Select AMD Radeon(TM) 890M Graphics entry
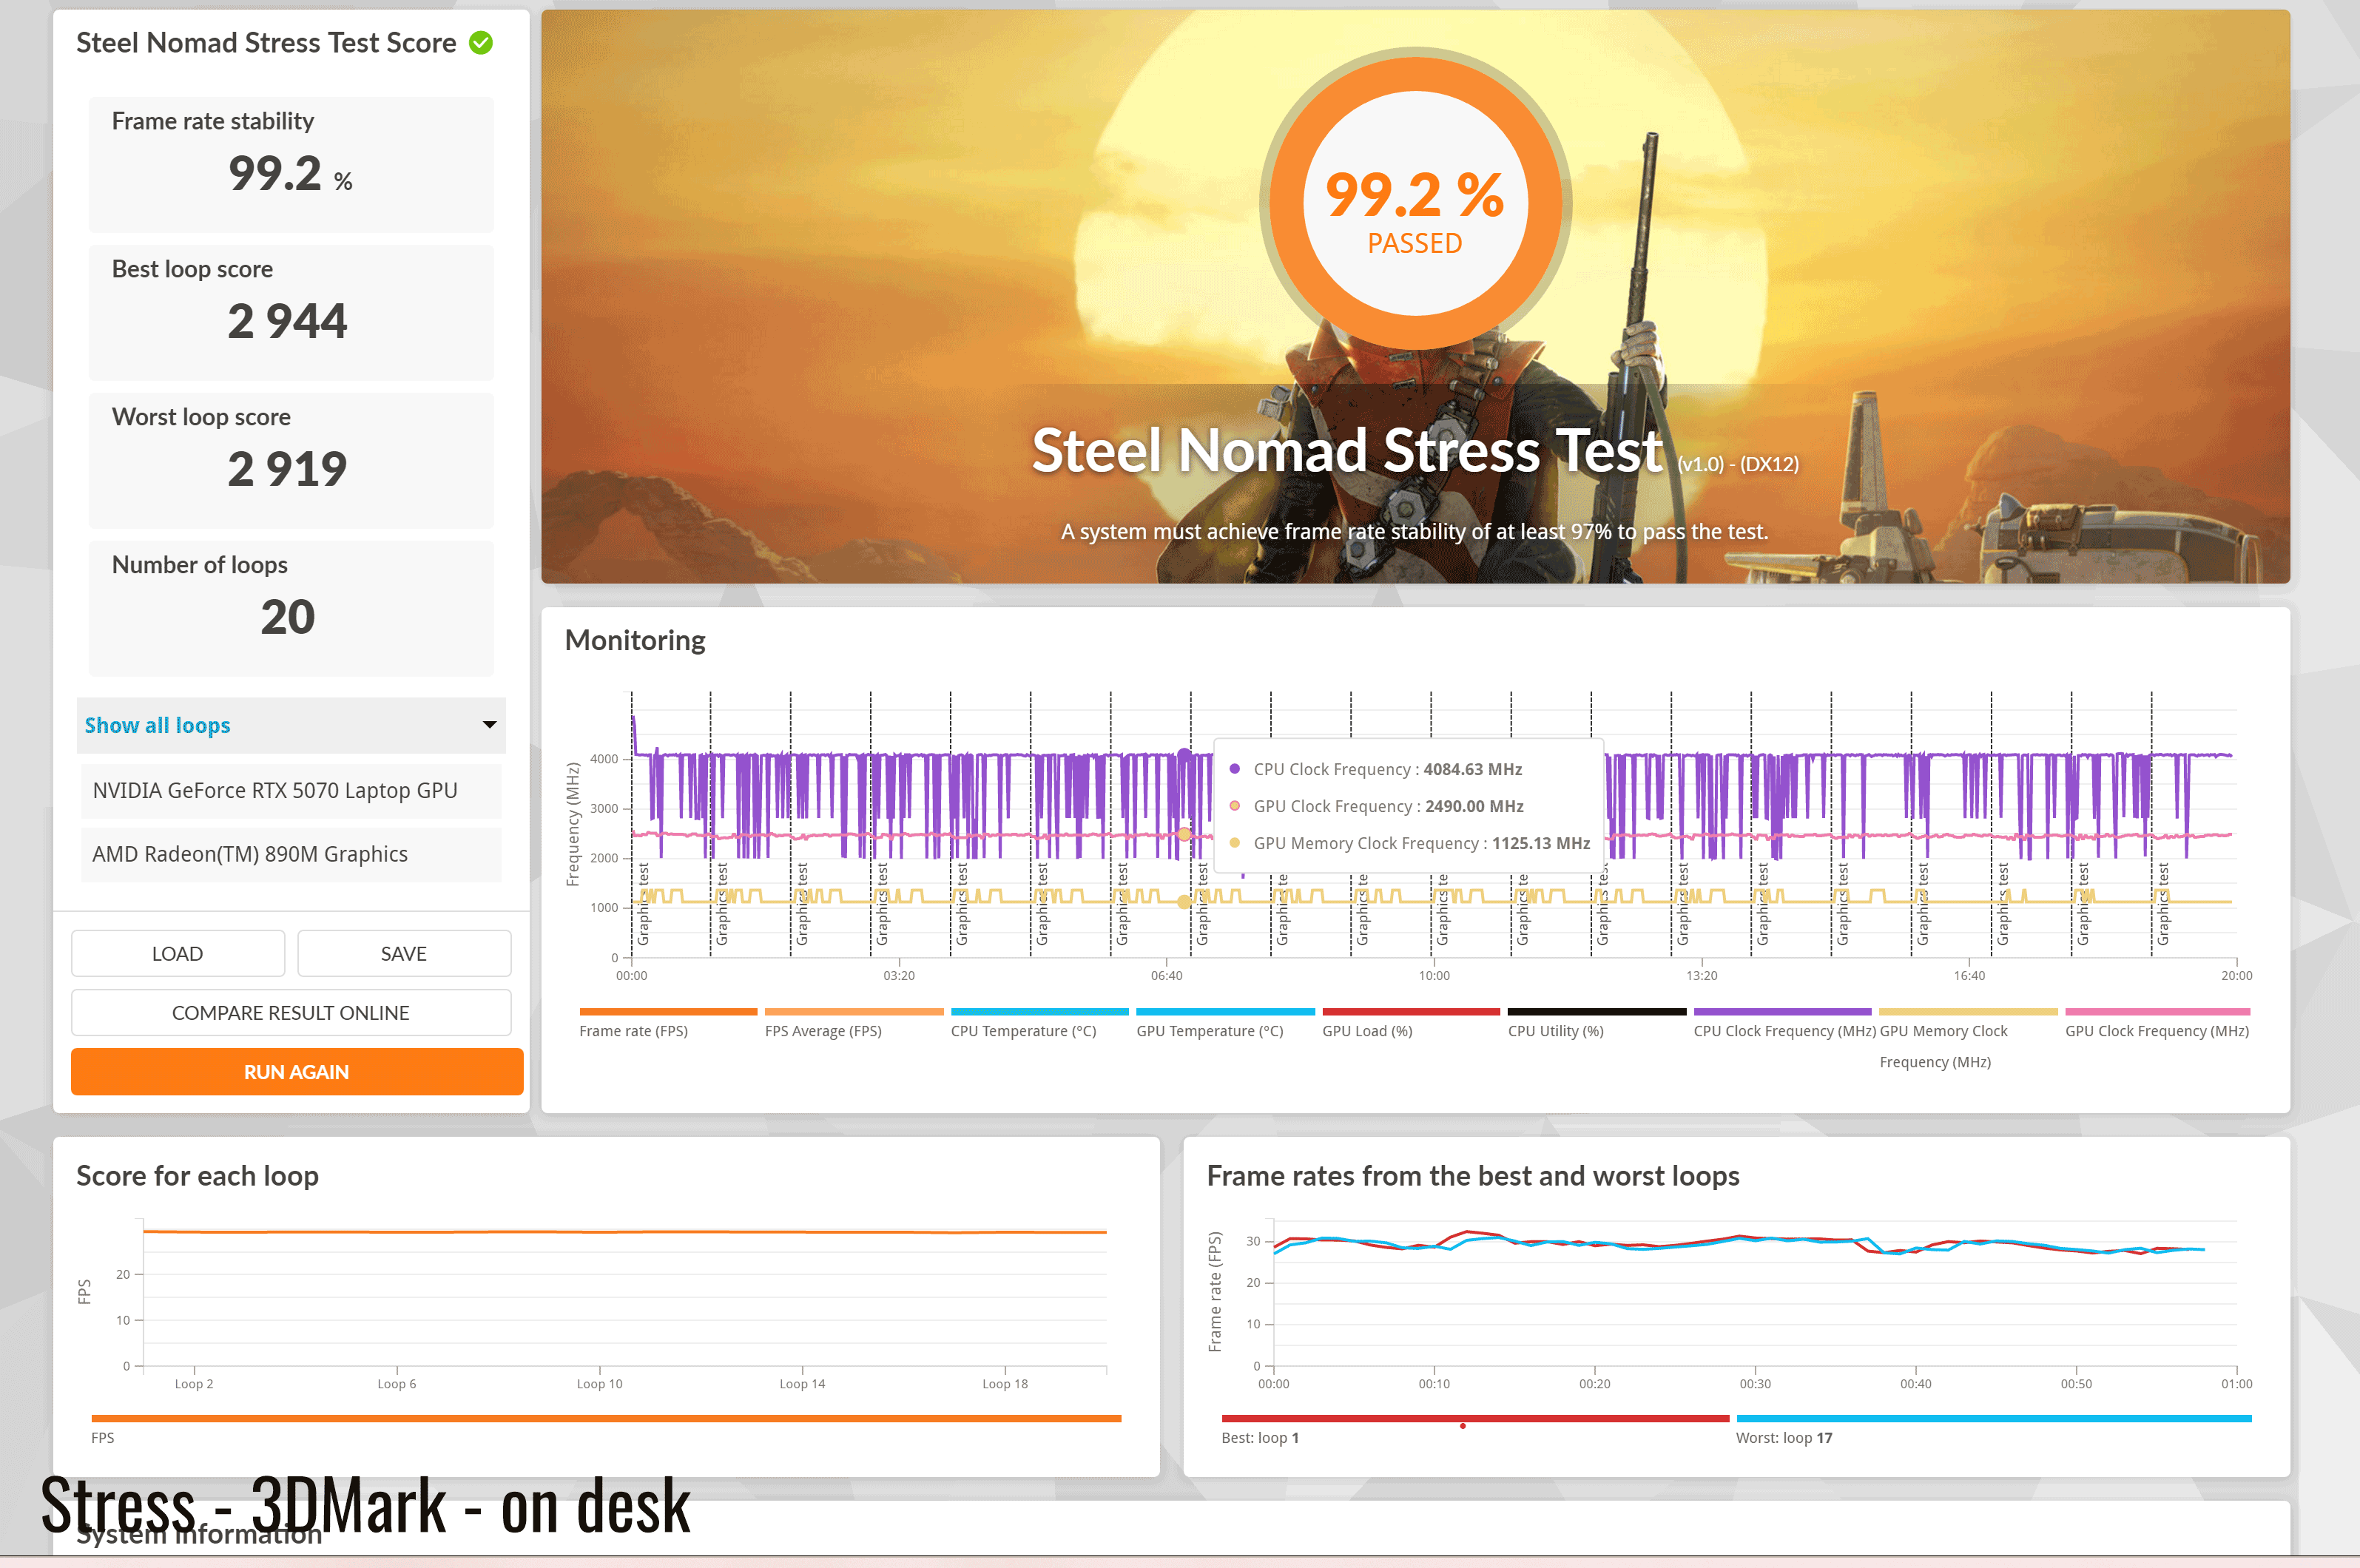 [x=291, y=854]
